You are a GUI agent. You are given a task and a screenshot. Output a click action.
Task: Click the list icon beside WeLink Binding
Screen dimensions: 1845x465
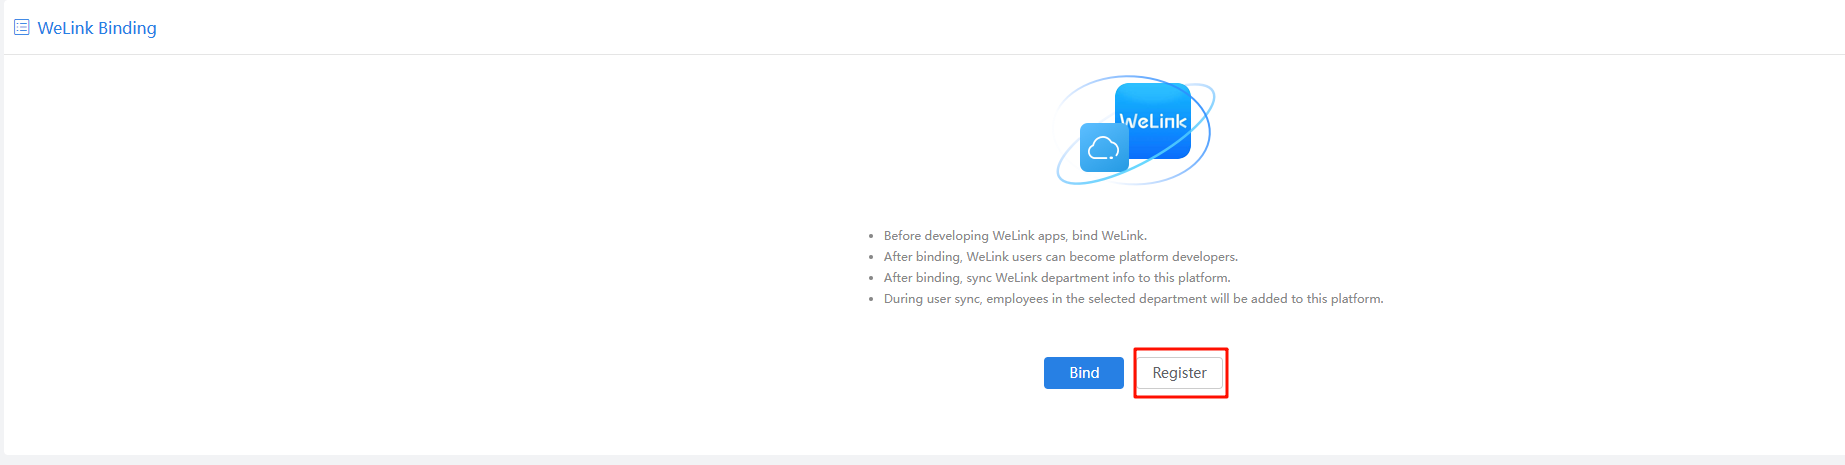(21, 27)
